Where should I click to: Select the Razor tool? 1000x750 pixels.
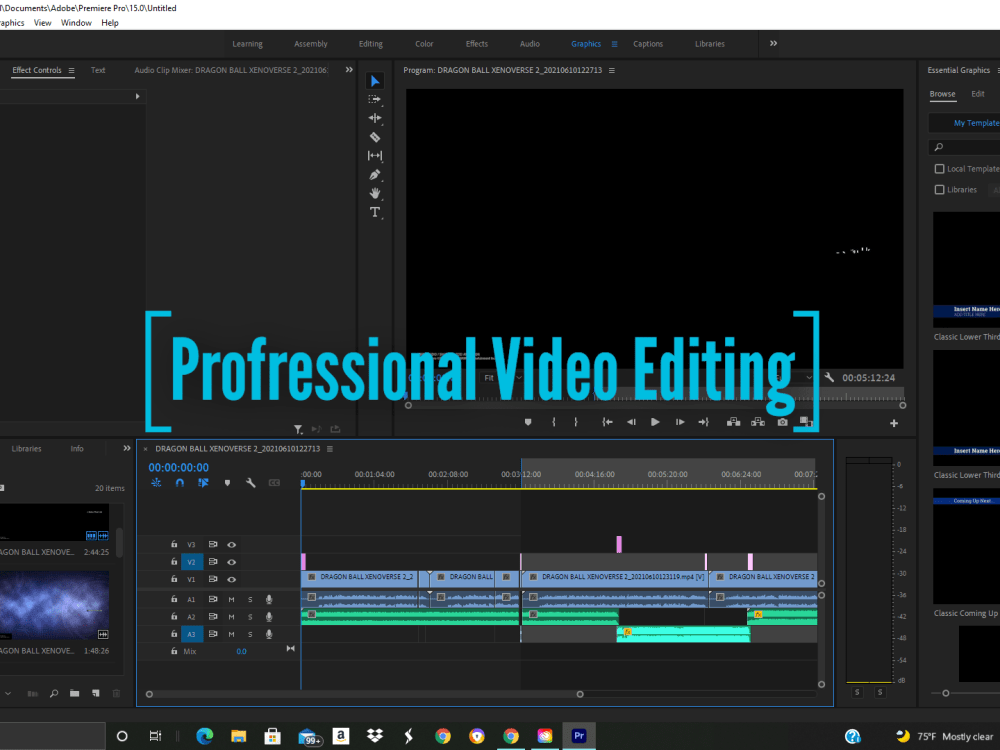point(374,137)
